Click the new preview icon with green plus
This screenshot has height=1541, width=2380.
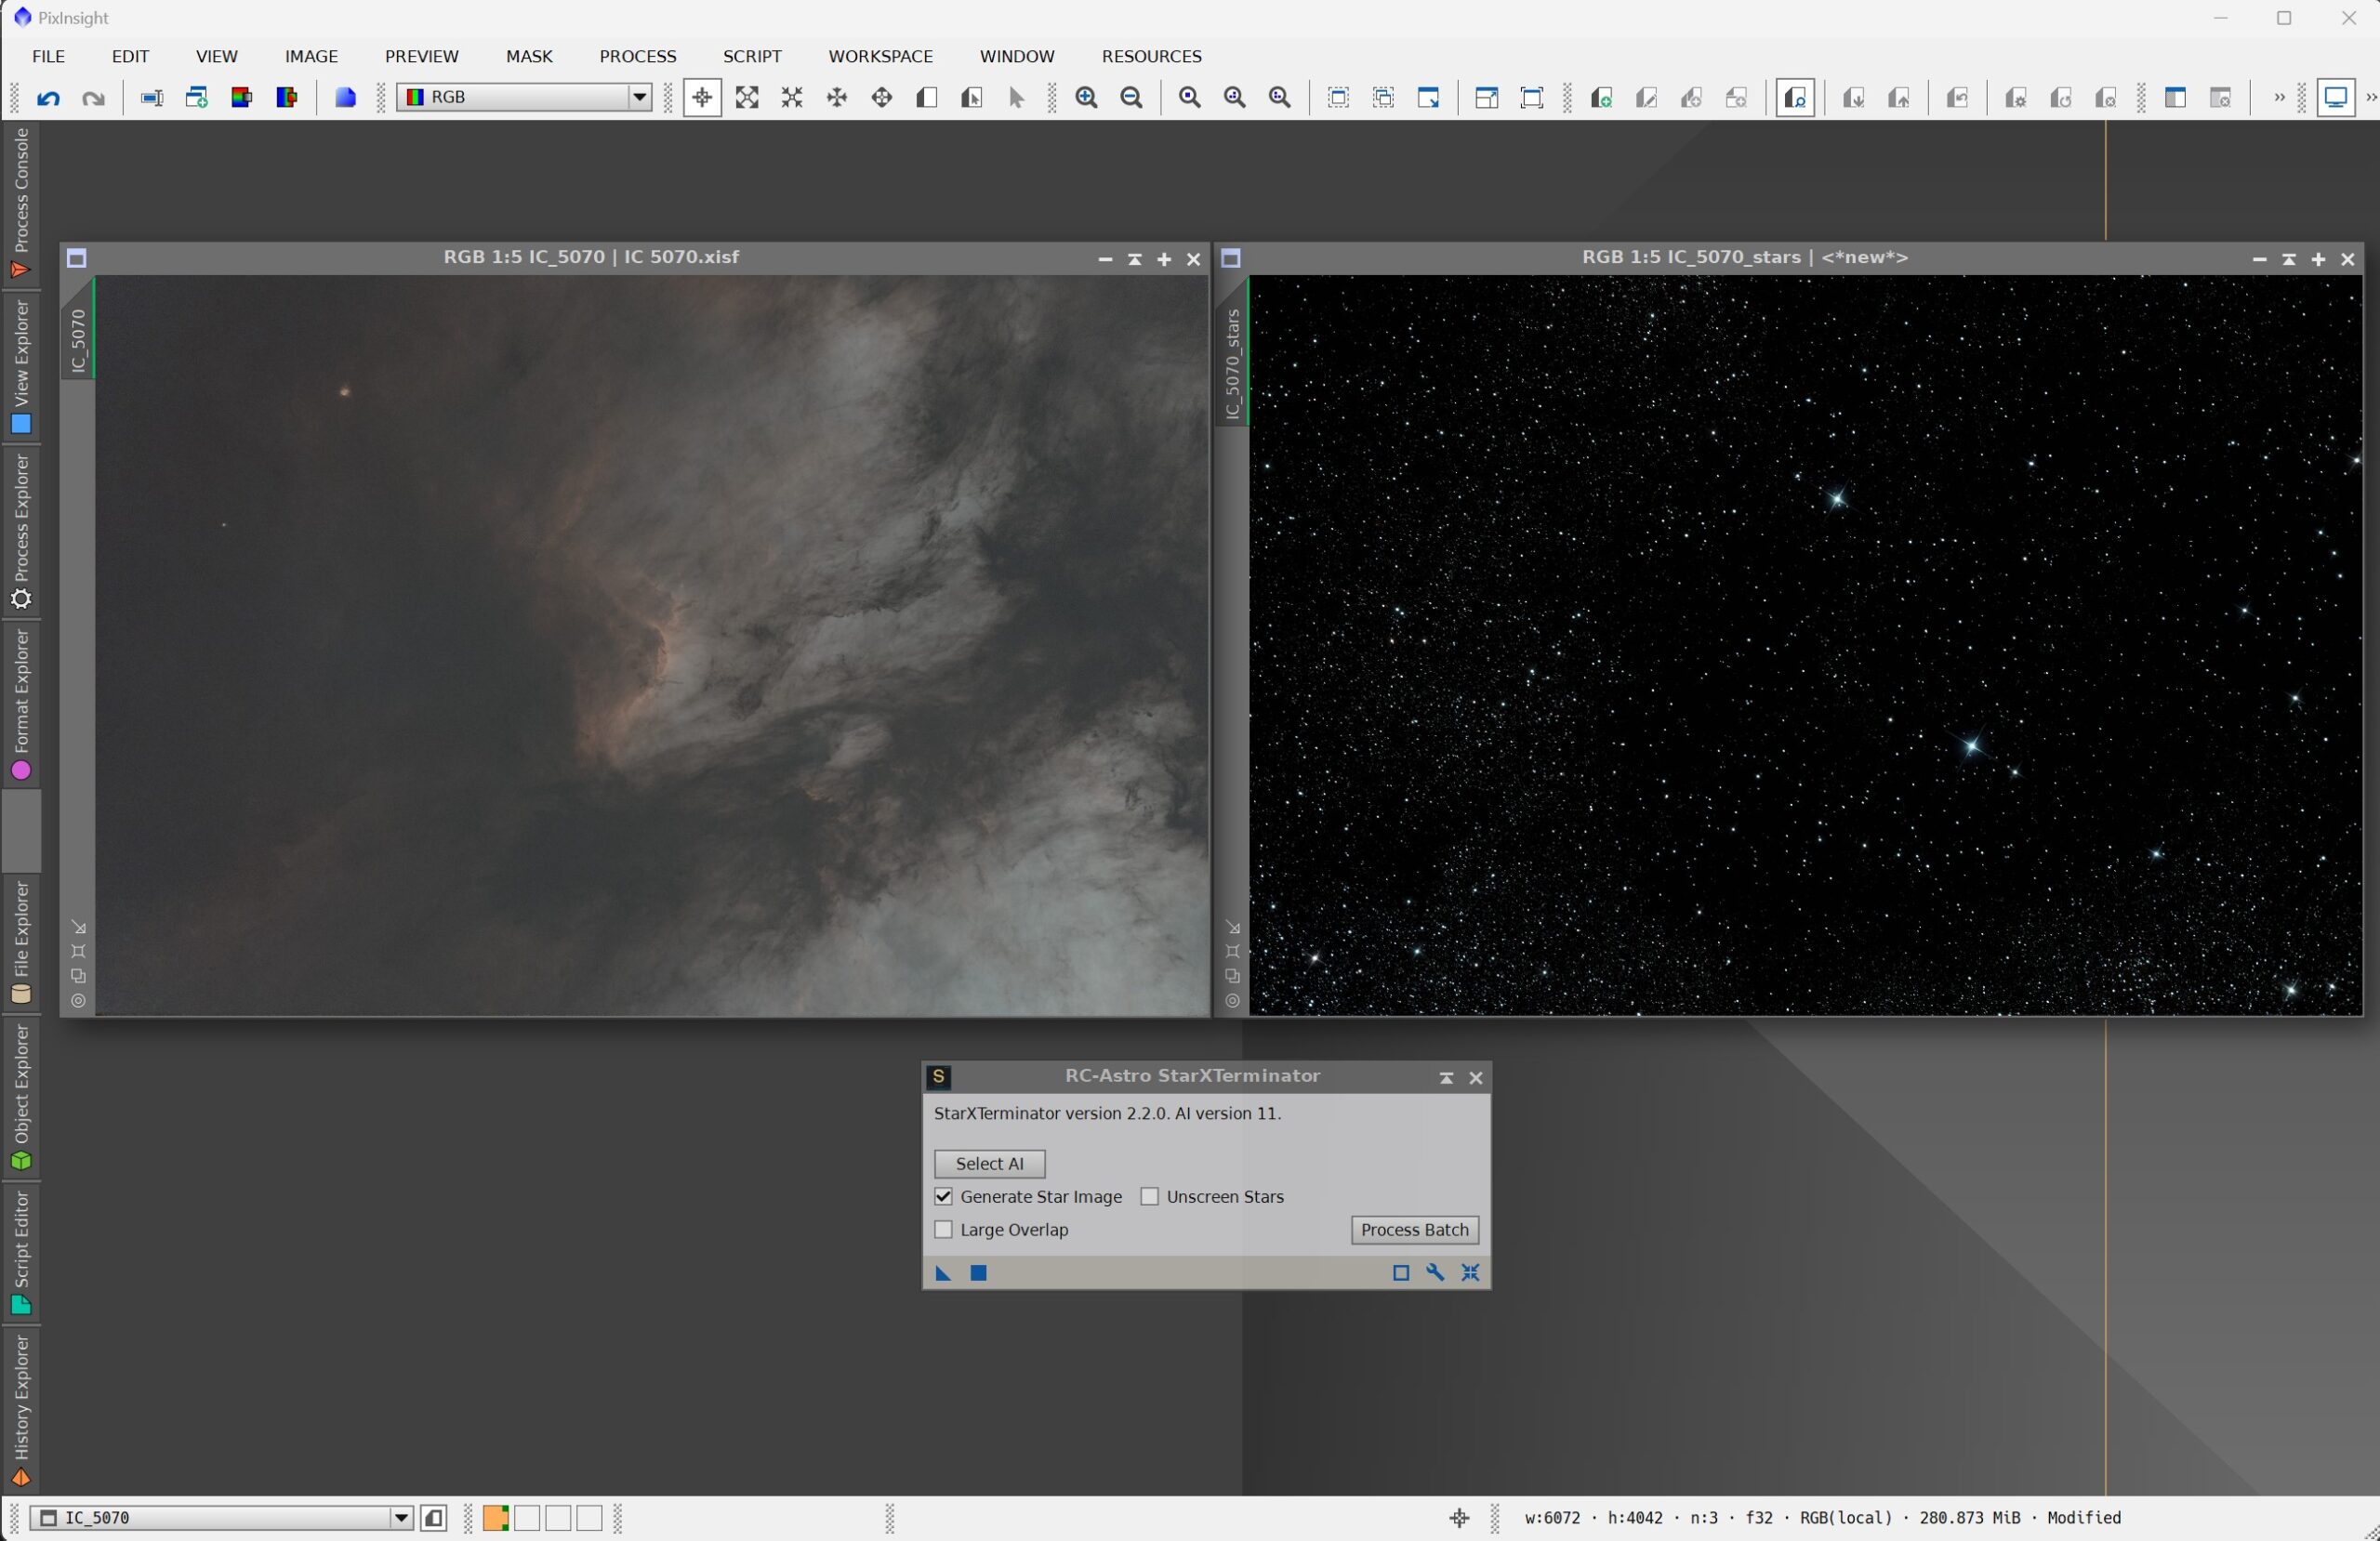click(1602, 98)
